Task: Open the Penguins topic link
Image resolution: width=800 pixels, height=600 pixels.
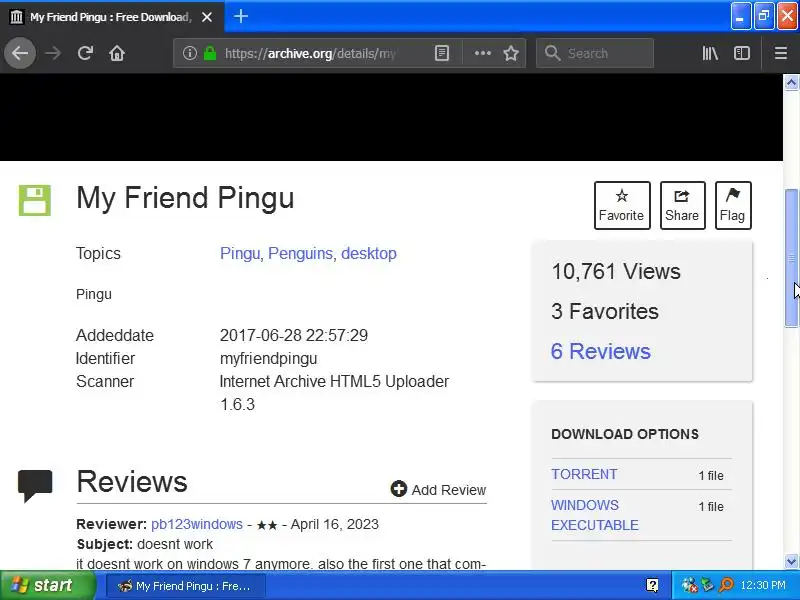Action: point(302,254)
